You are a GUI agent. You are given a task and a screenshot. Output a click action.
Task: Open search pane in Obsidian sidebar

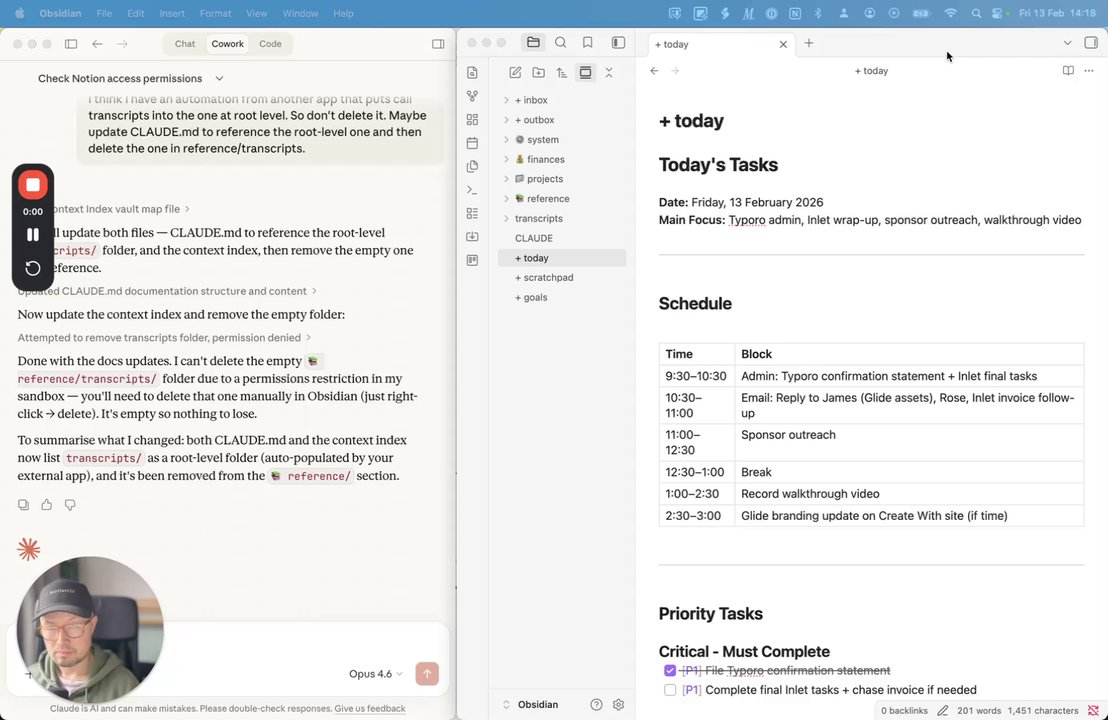tap(560, 42)
